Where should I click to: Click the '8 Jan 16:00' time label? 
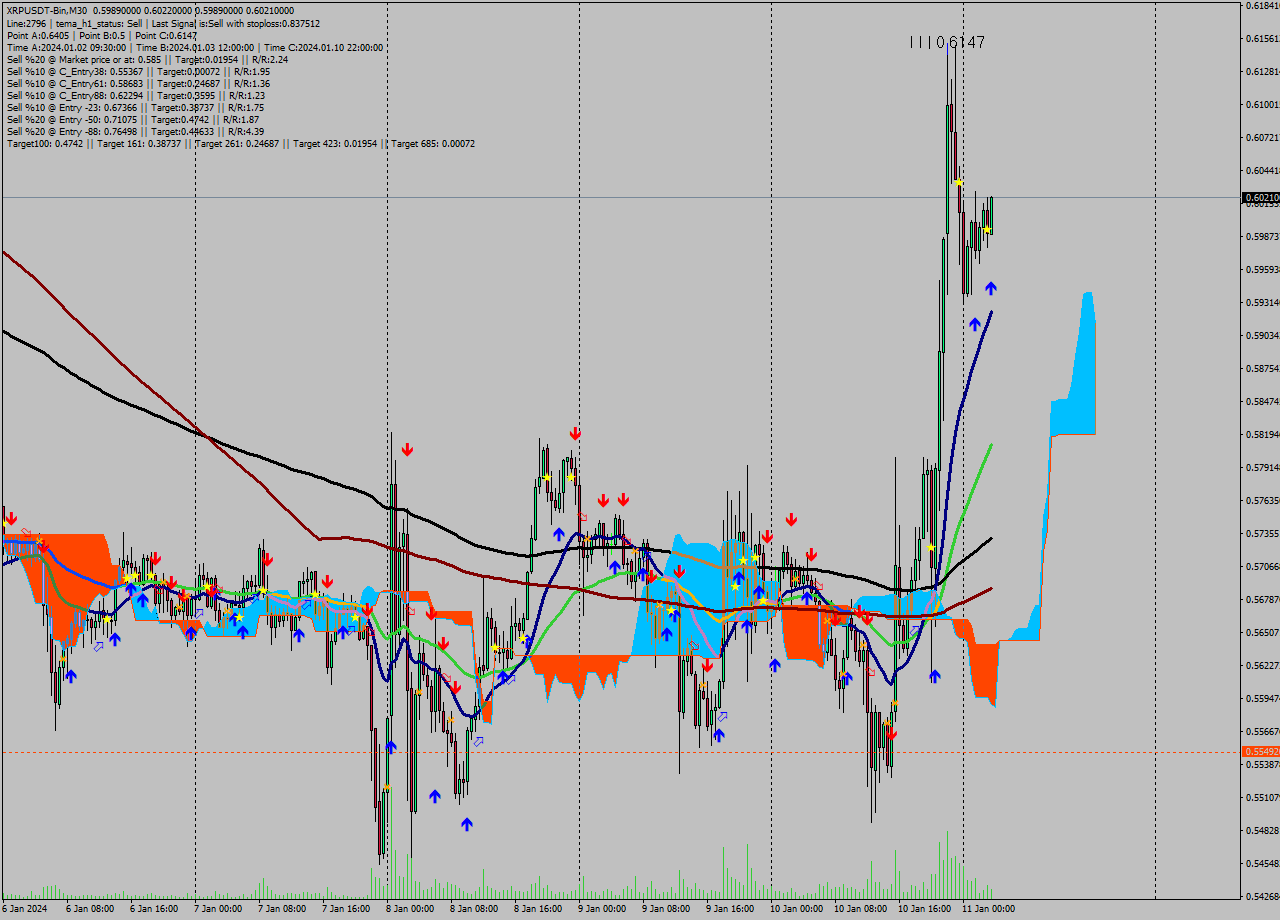pos(537,909)
